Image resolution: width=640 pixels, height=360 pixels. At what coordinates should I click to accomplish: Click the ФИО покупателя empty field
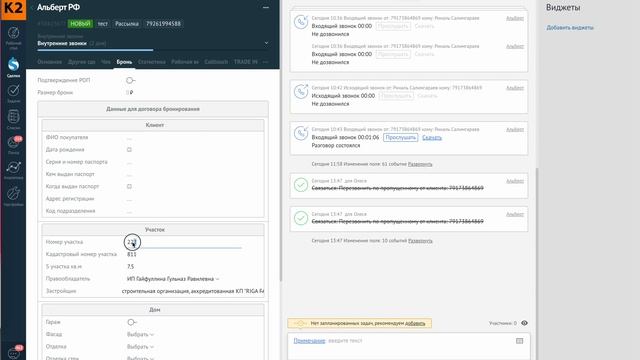129,138
